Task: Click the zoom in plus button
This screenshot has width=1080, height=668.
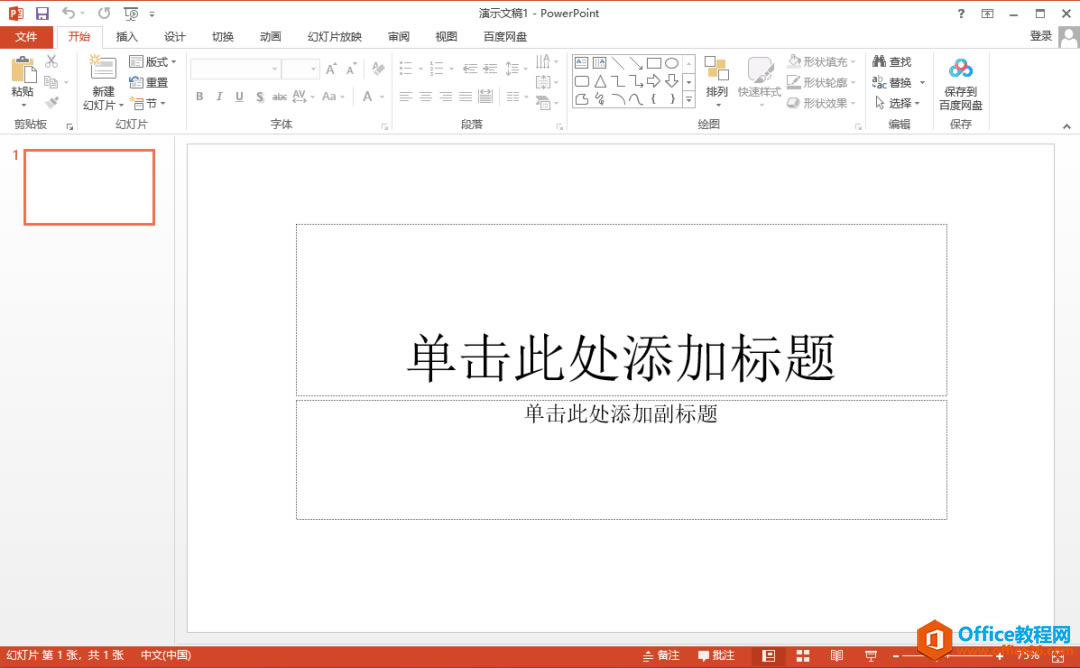Action: (x=999, y=656)
